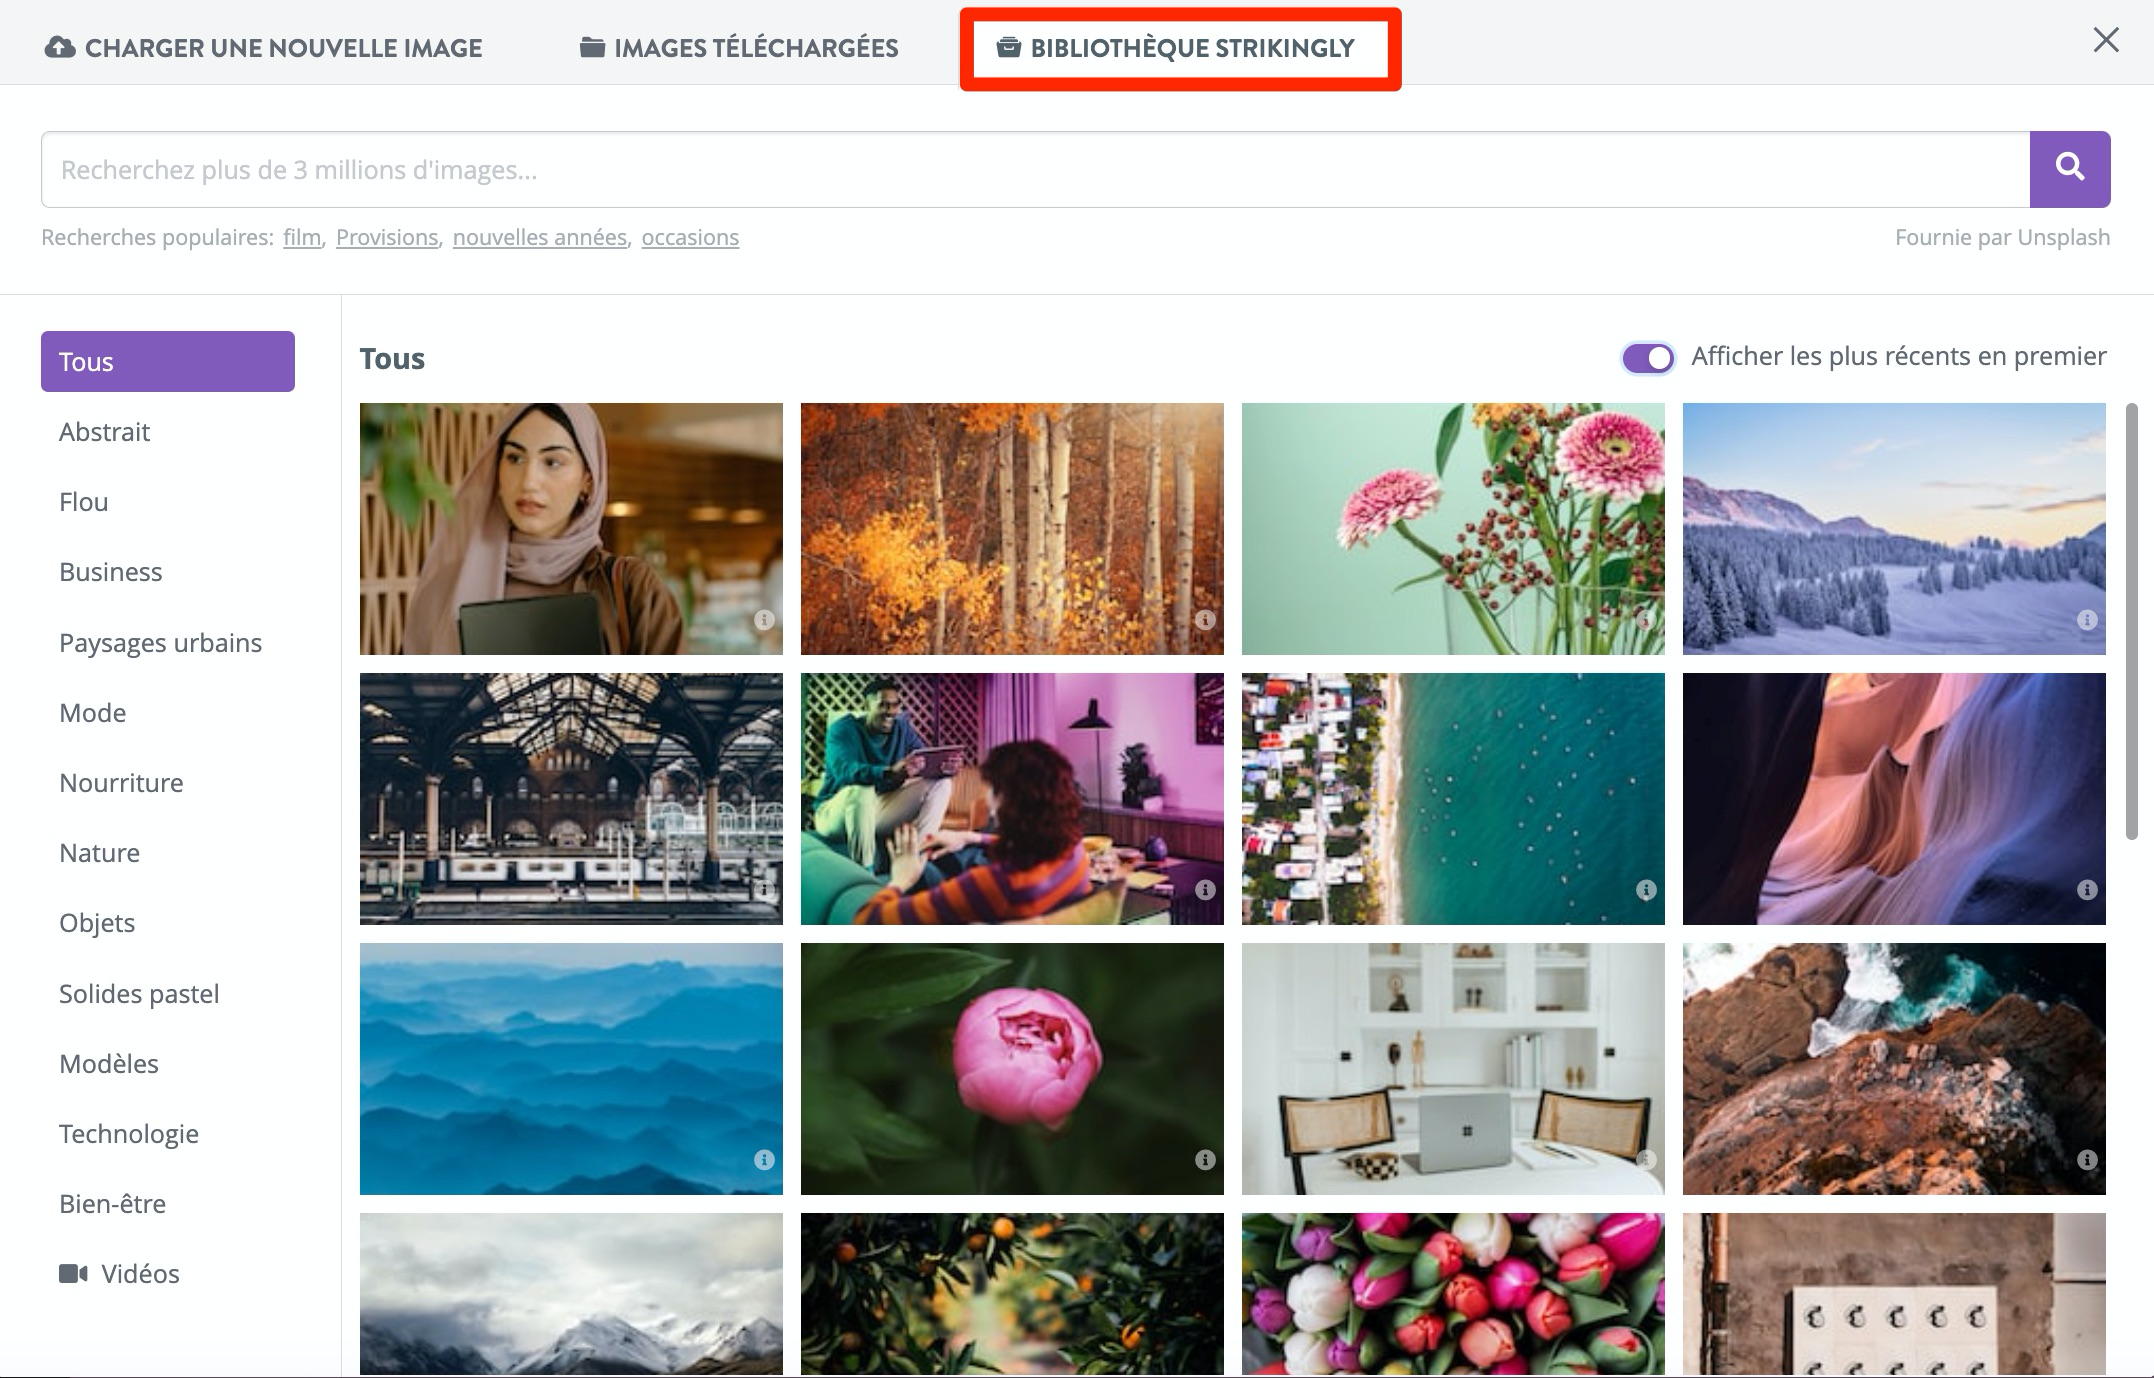Pick the white home office laptop photo
The image size is (2154, 1378).
[x=1453, y=1069]
